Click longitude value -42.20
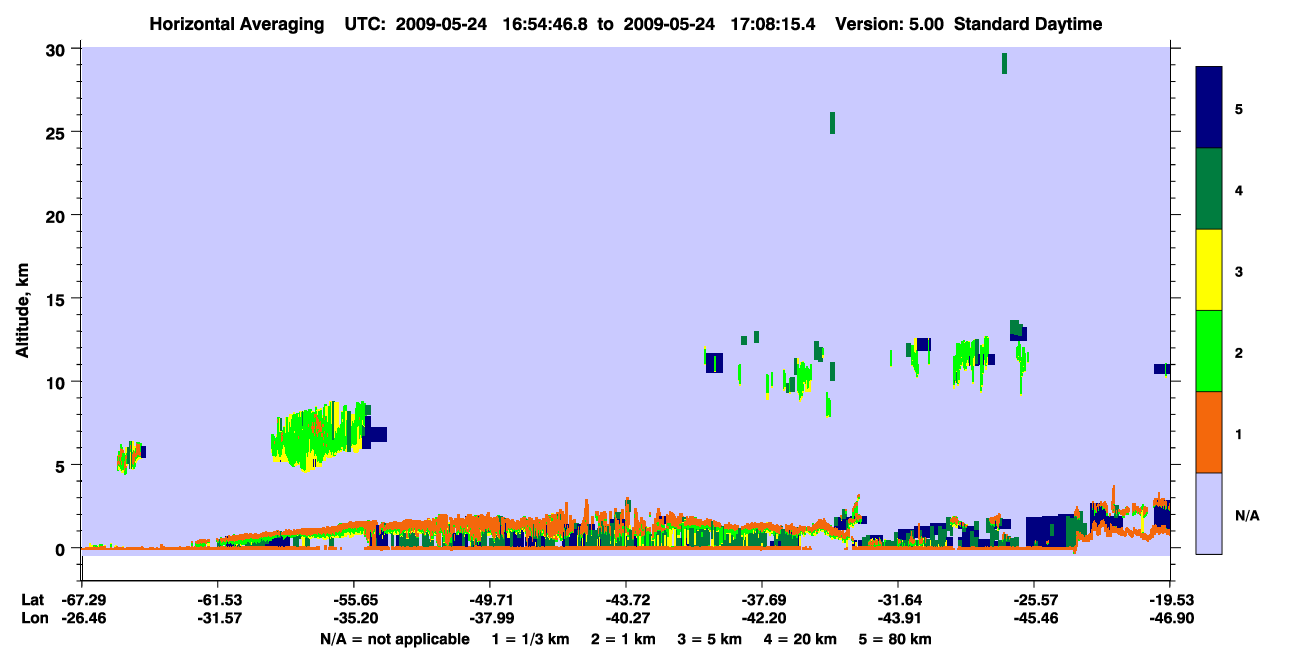 tap(762, 618)
